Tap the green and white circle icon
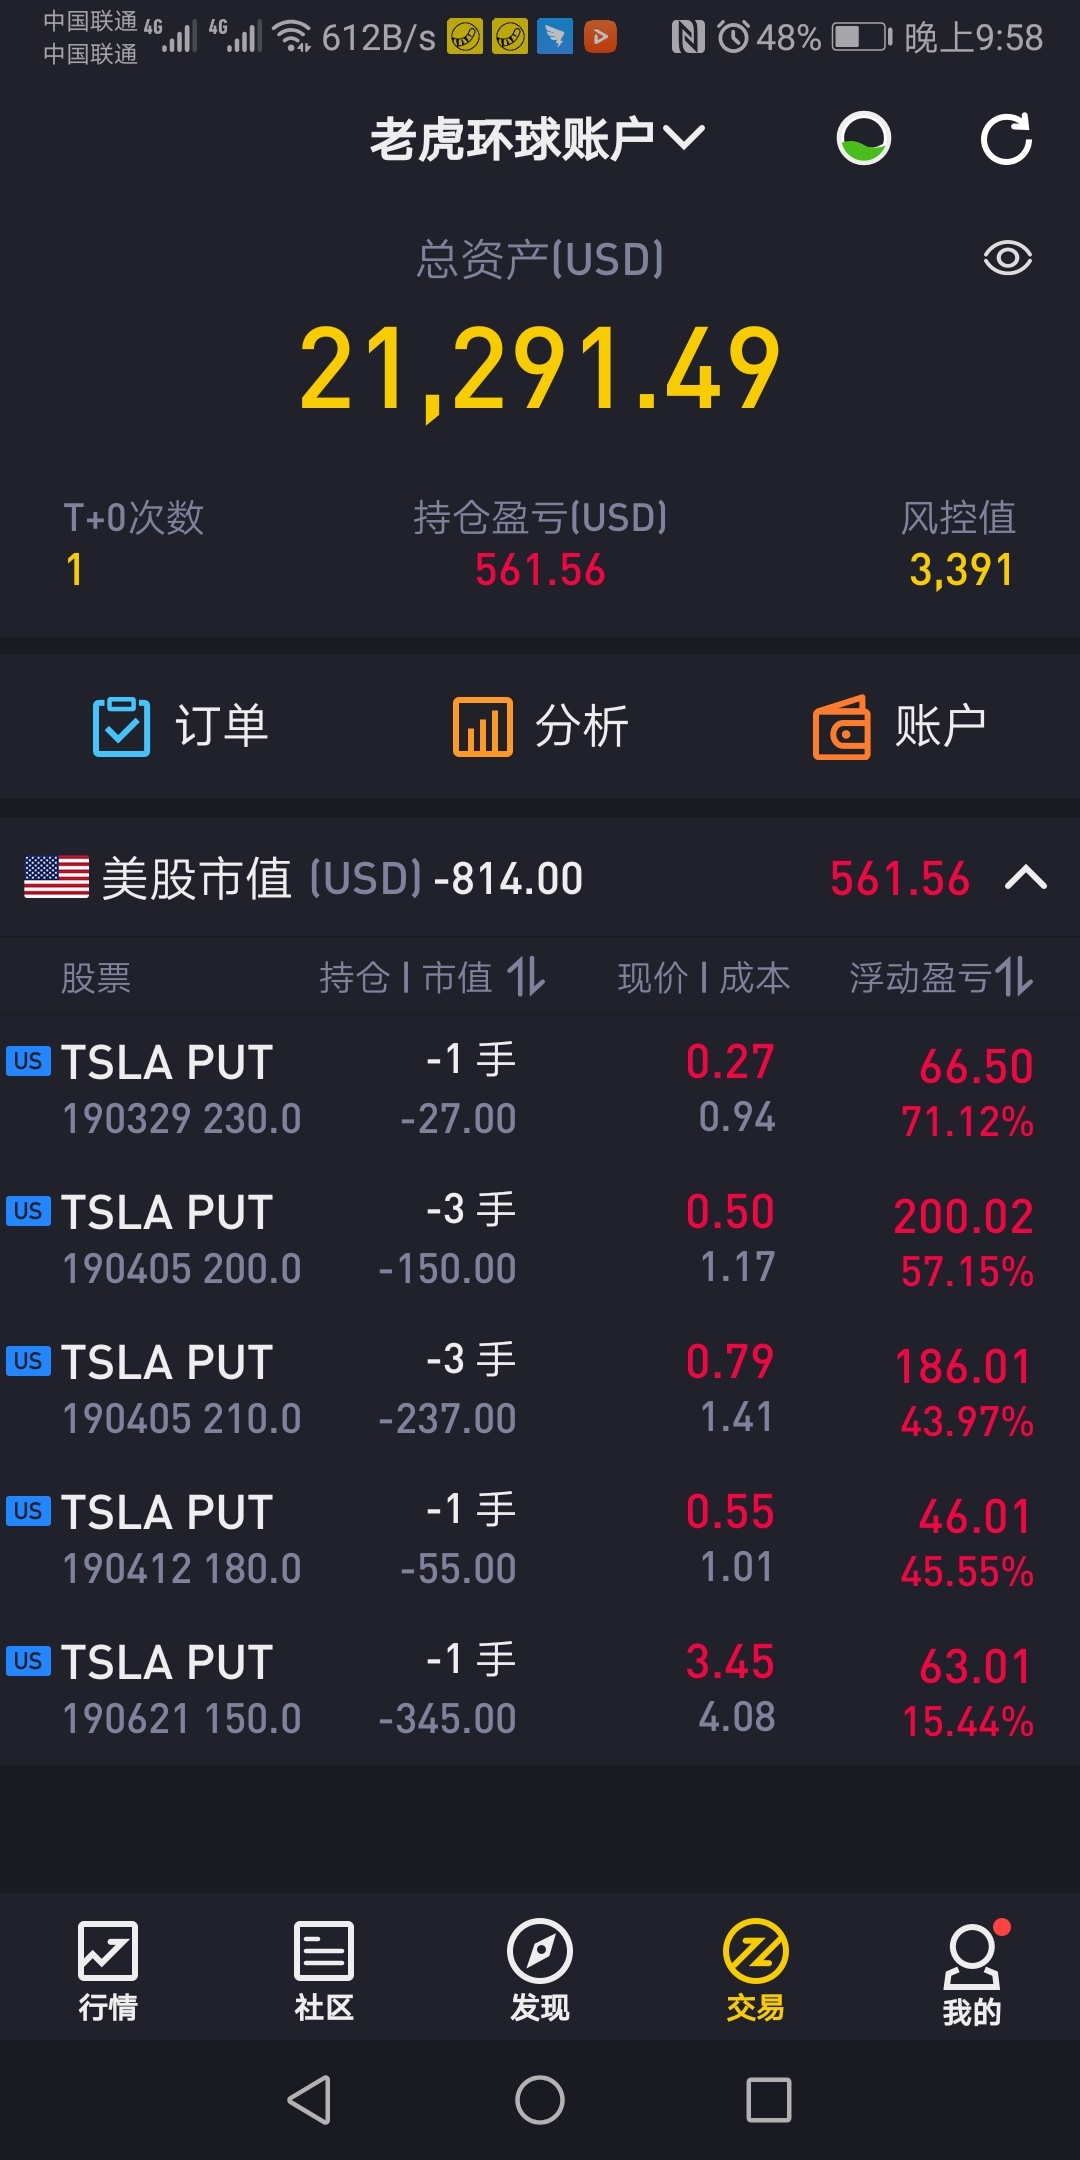 (x=864, y=138)
